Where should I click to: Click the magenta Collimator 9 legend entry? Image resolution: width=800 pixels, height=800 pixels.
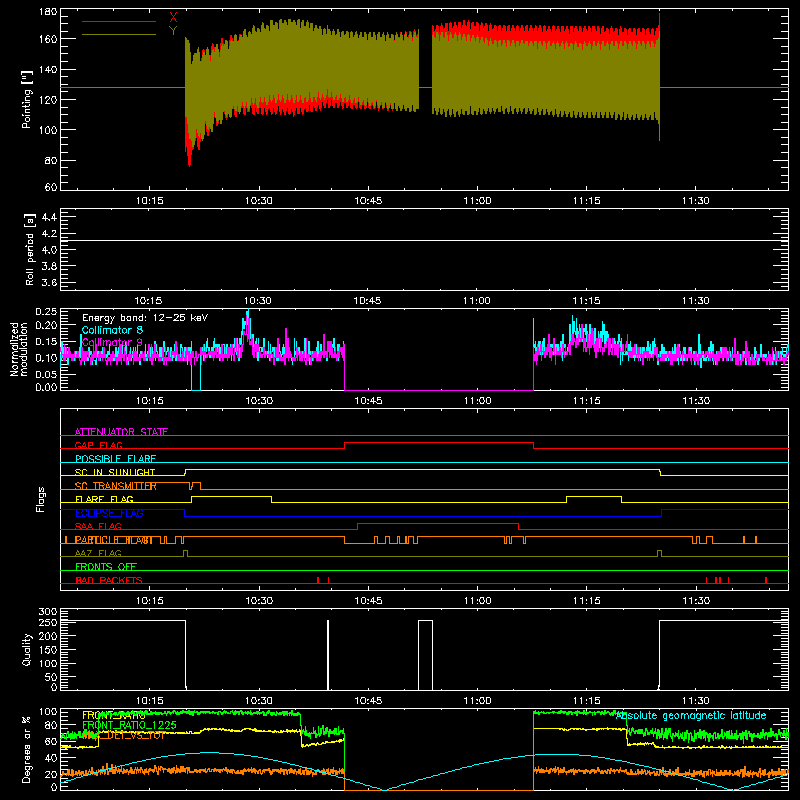pyautogui.click(x=112, y=342)
